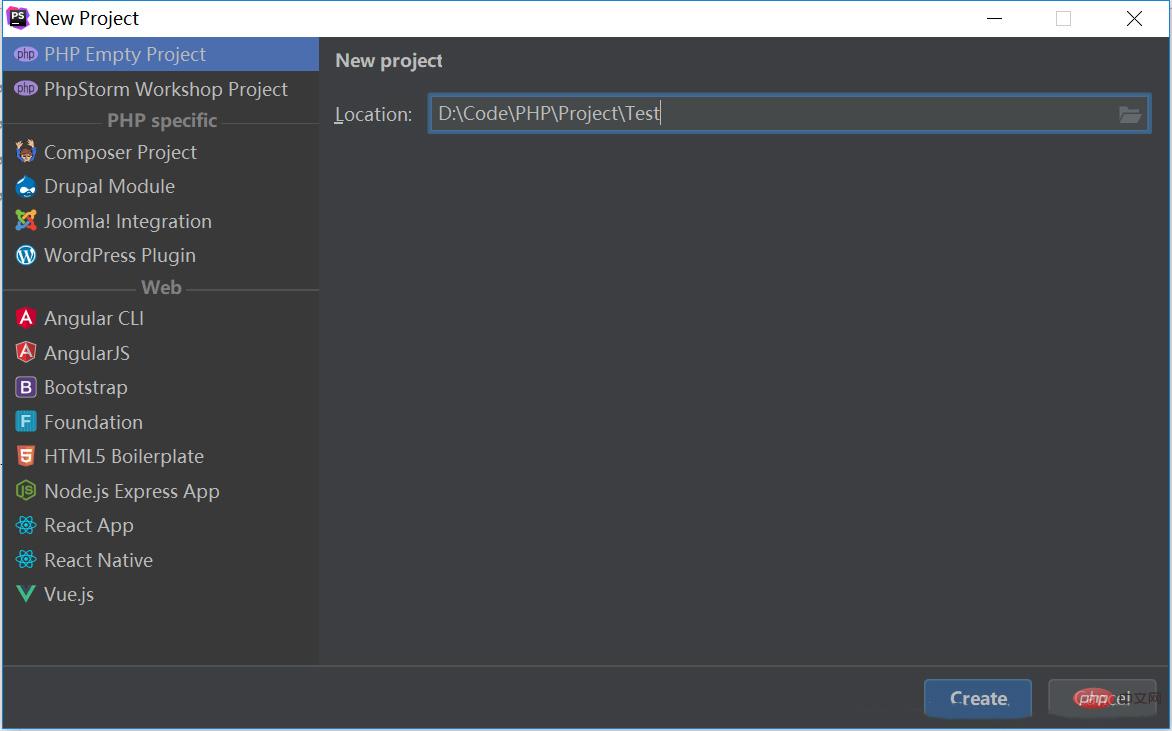Select HTML5 Boilerplate template
The height and width of the screenshot is (731, 1172).
(161, 456)
